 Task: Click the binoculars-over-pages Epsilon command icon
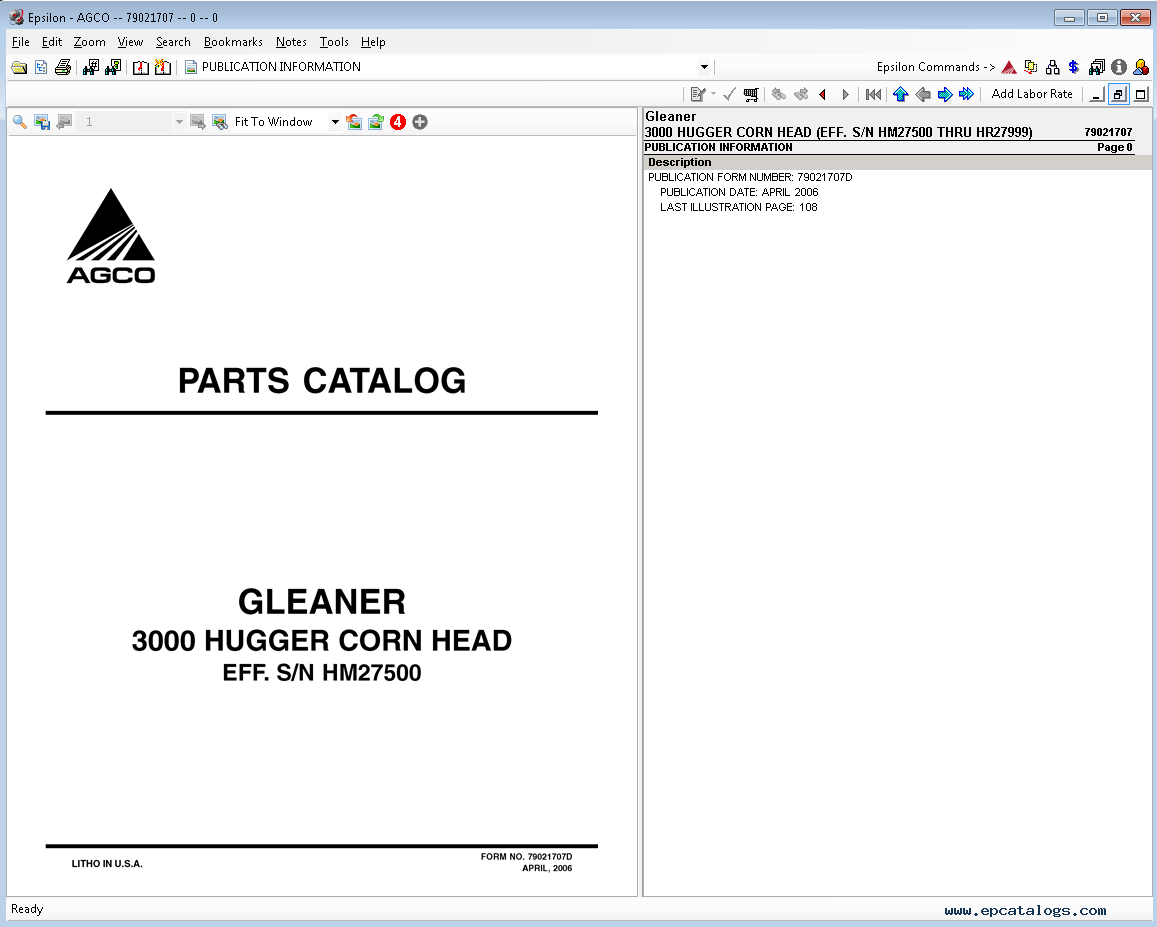(1097, 67)
